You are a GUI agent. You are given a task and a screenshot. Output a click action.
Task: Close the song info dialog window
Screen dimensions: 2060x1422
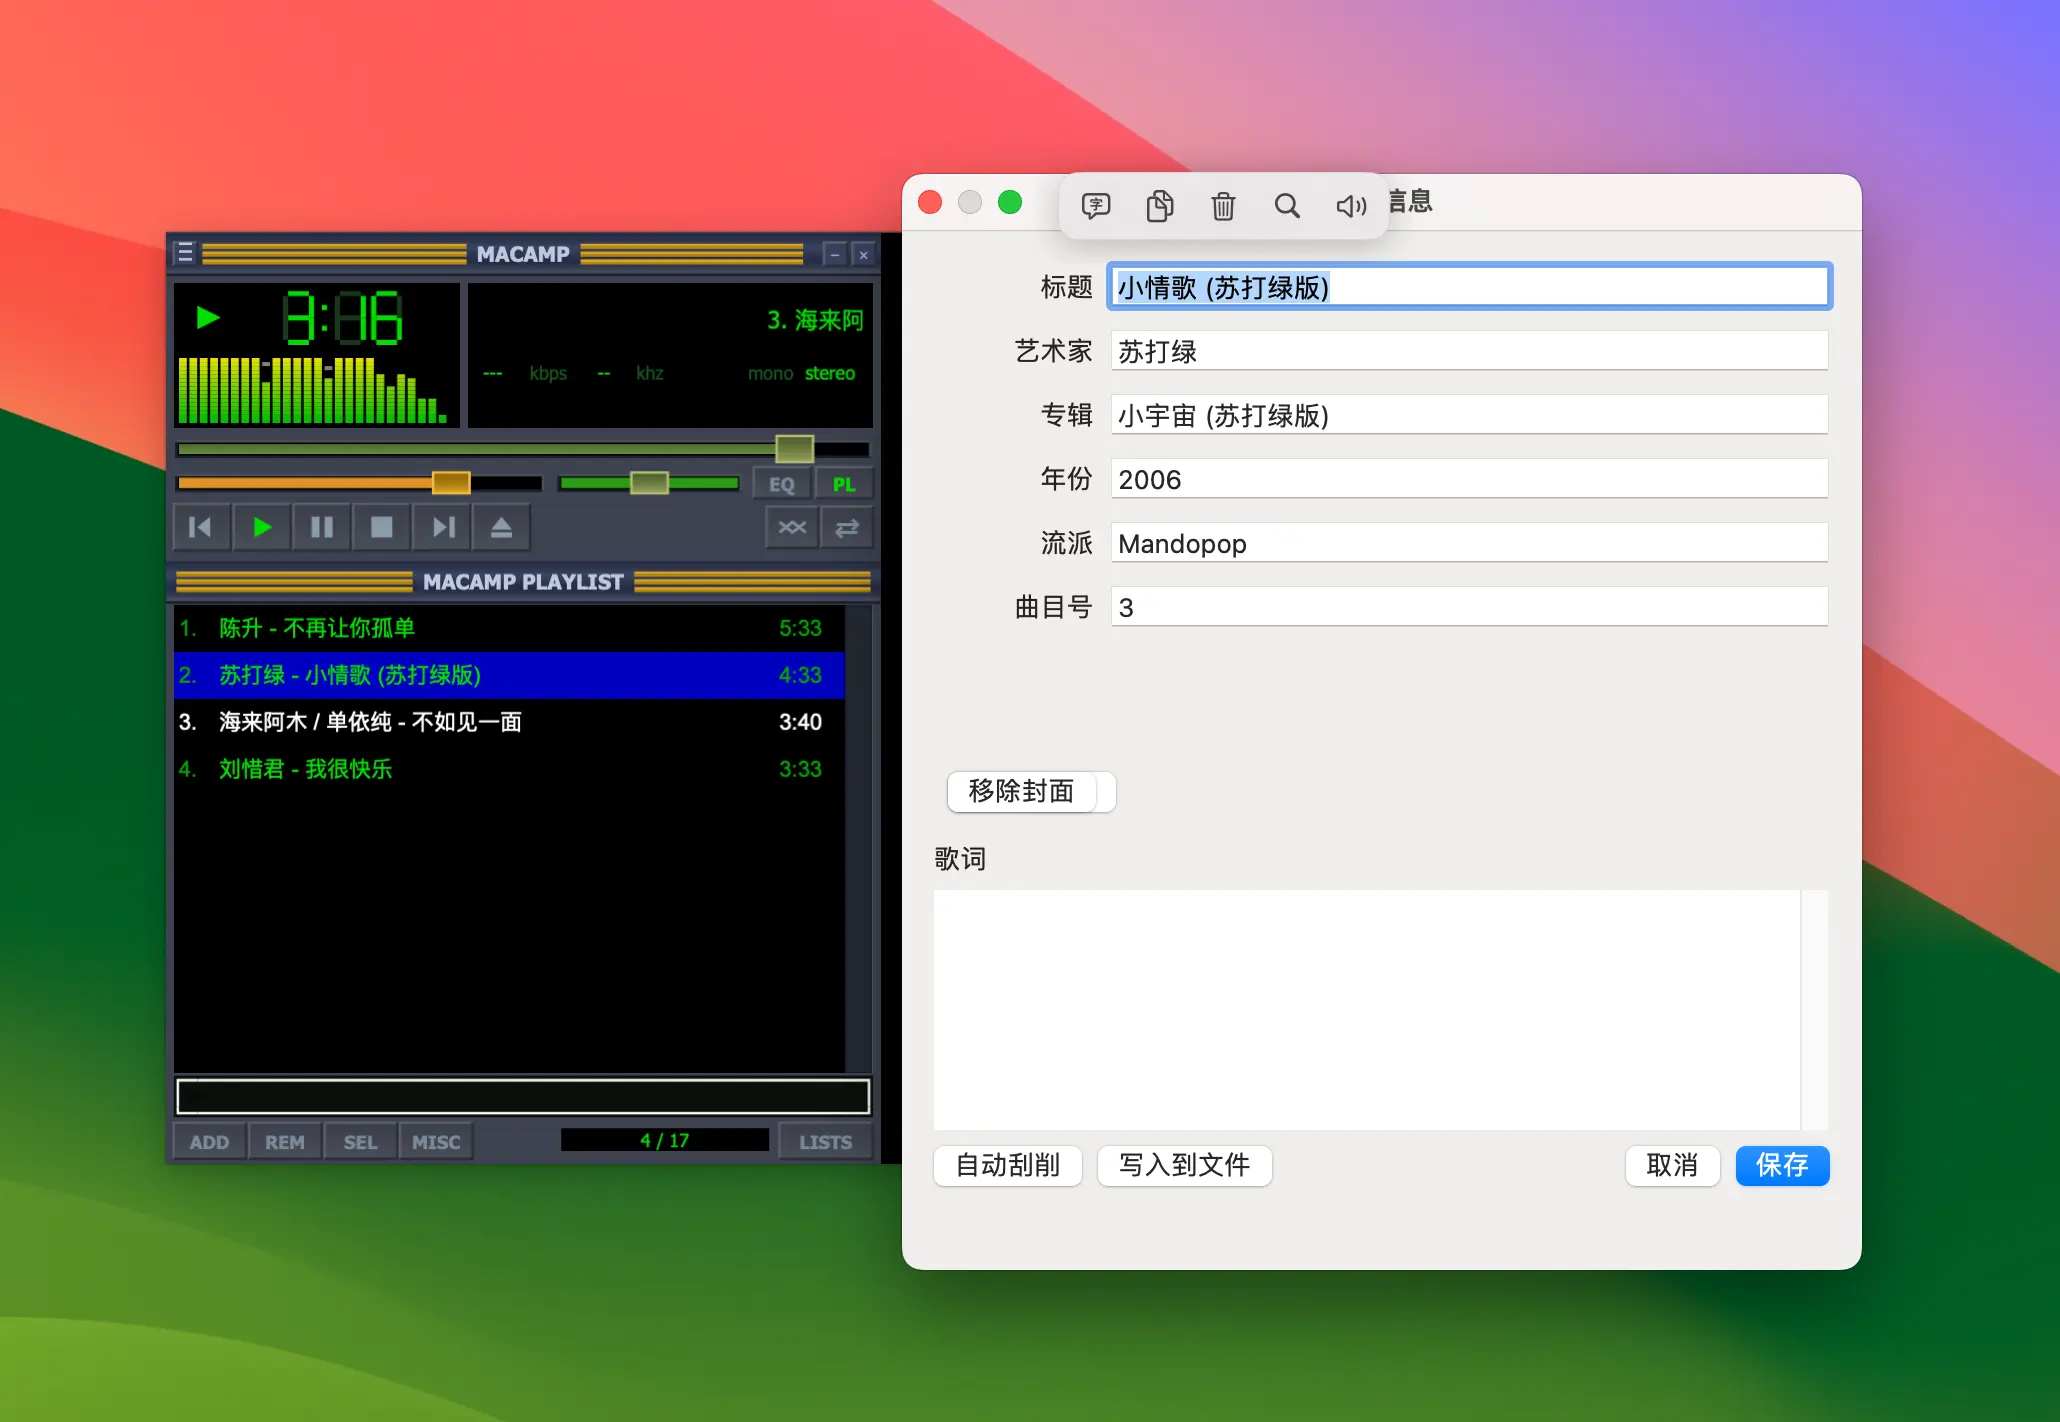(930, 202)
